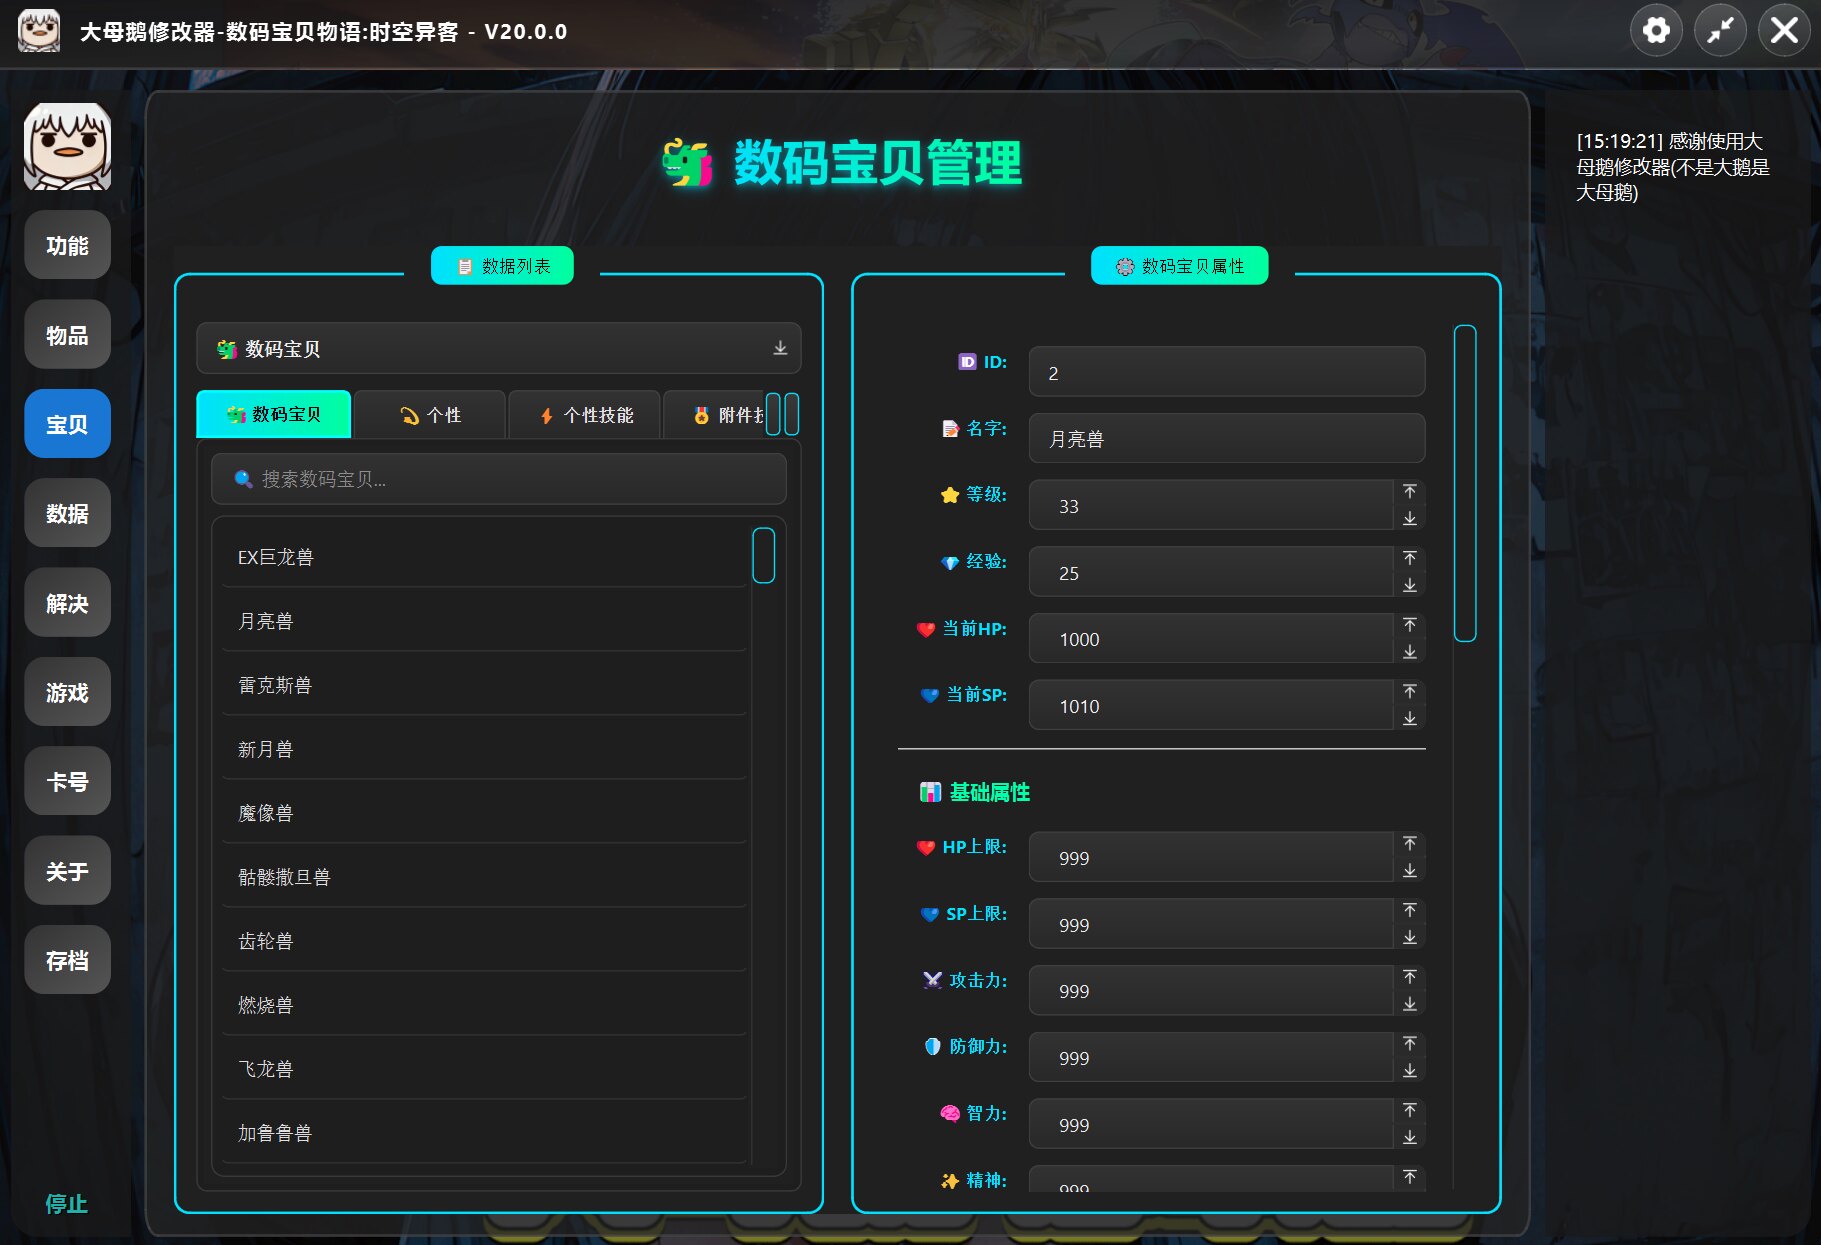Select 加鲁鲁兽 in the list

coord(484,1133)
